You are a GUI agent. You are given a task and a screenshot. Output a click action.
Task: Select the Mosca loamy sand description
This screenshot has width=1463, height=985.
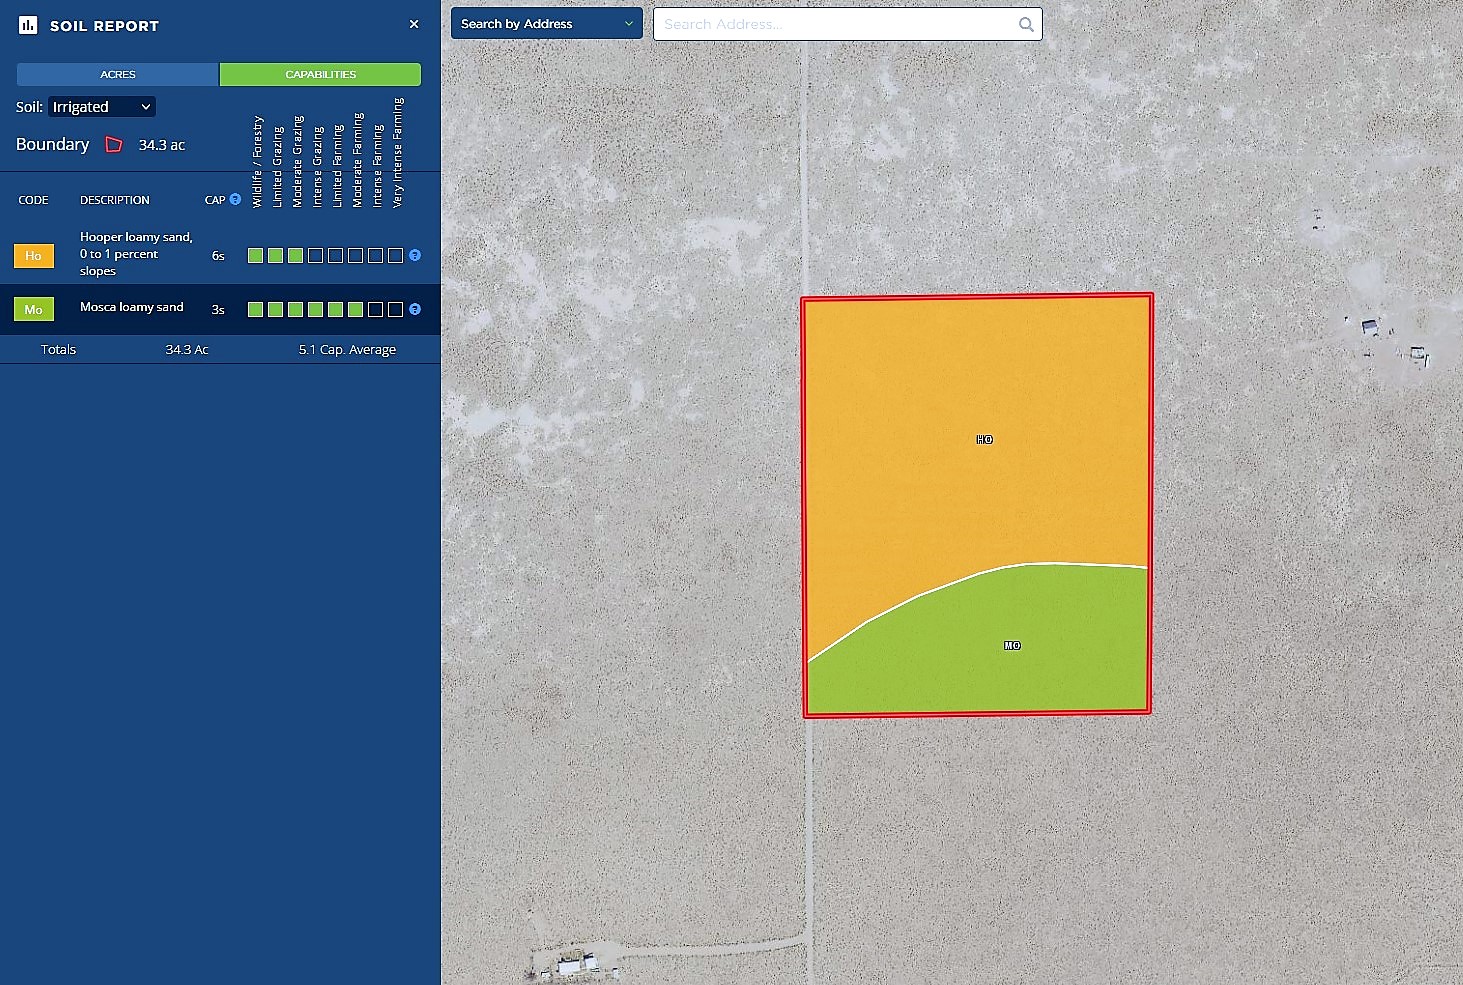click(132, 308)
